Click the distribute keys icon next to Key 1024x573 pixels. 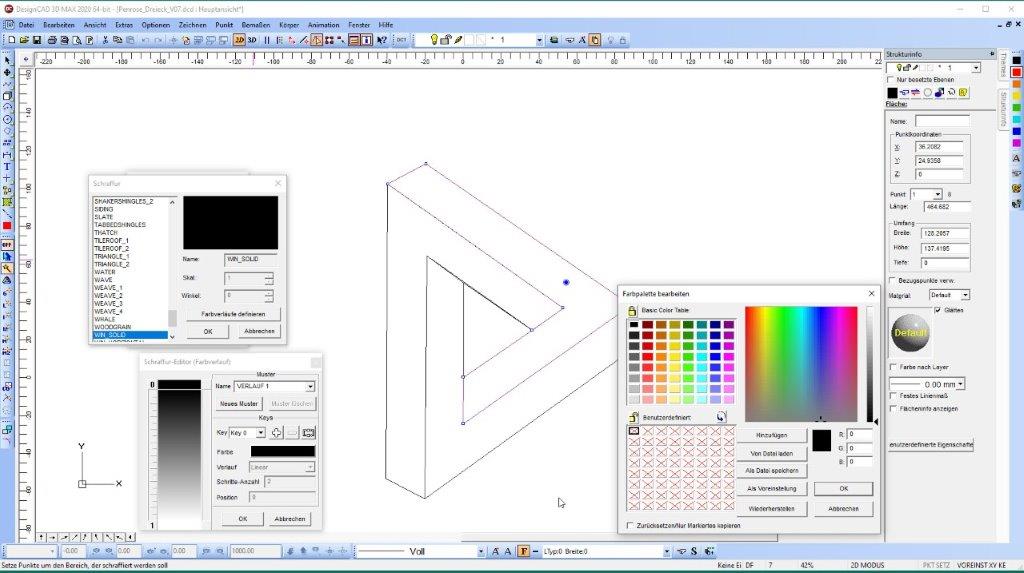[308, 433]
